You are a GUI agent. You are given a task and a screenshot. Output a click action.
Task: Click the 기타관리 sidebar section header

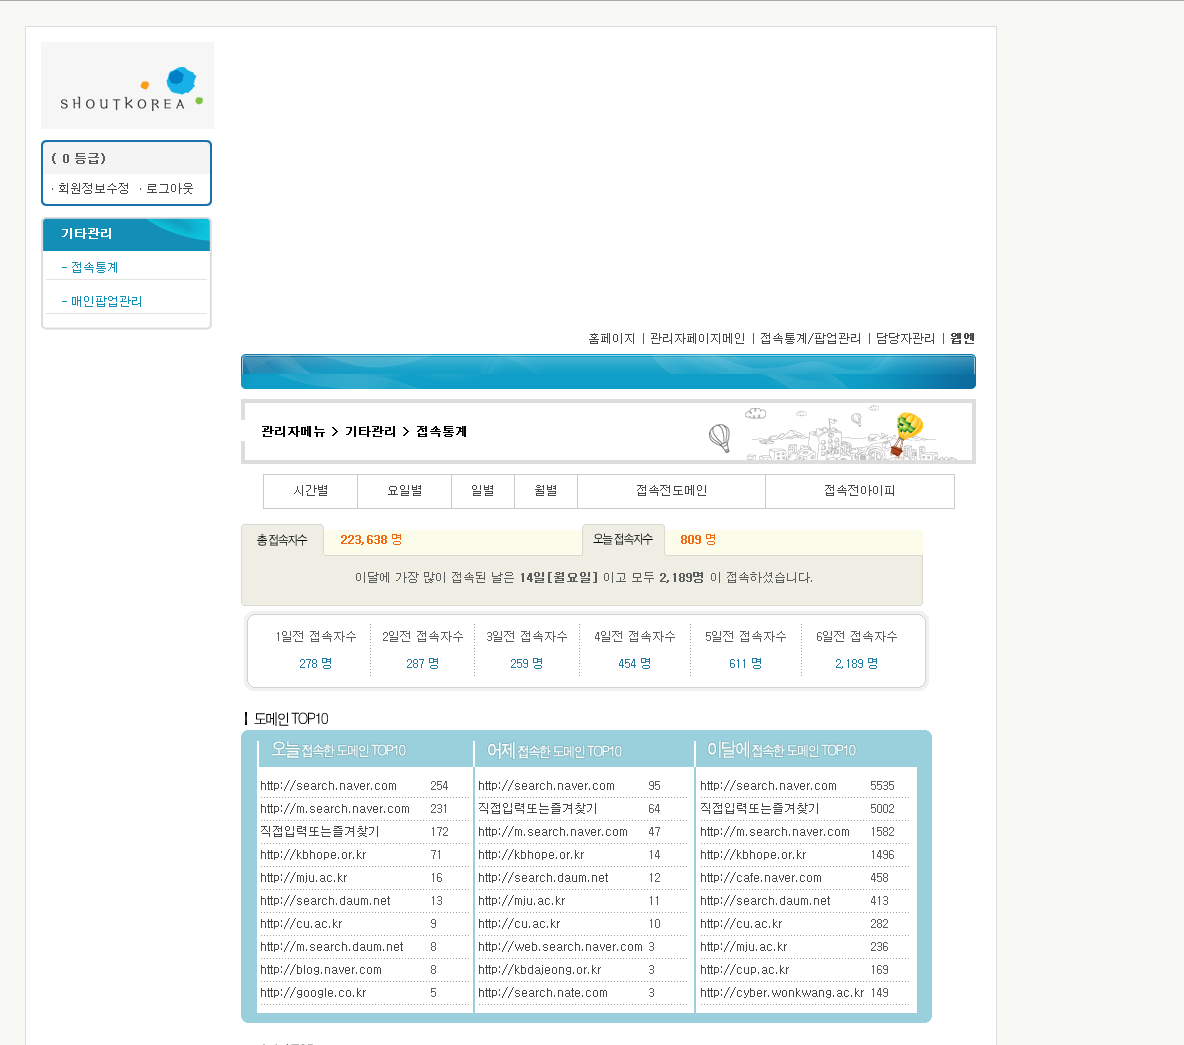[87, 233]
